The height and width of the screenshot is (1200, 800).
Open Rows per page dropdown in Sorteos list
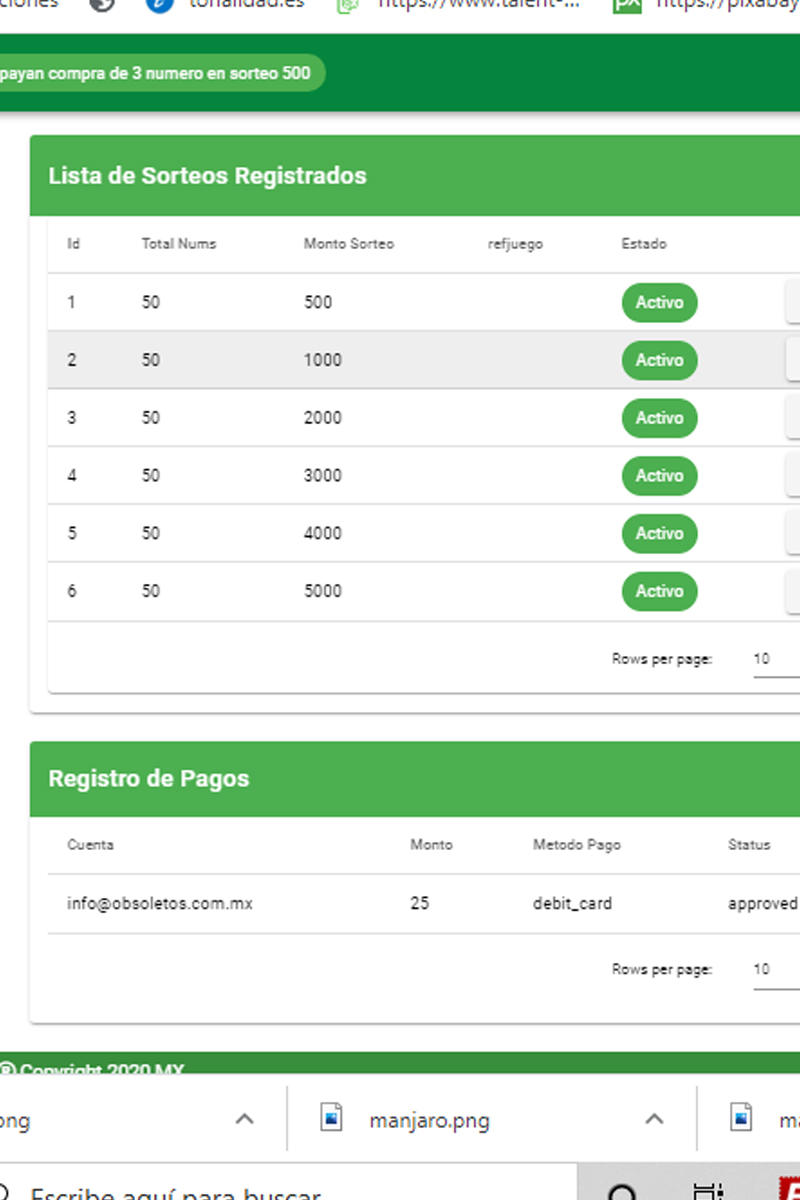click(775, 659)
